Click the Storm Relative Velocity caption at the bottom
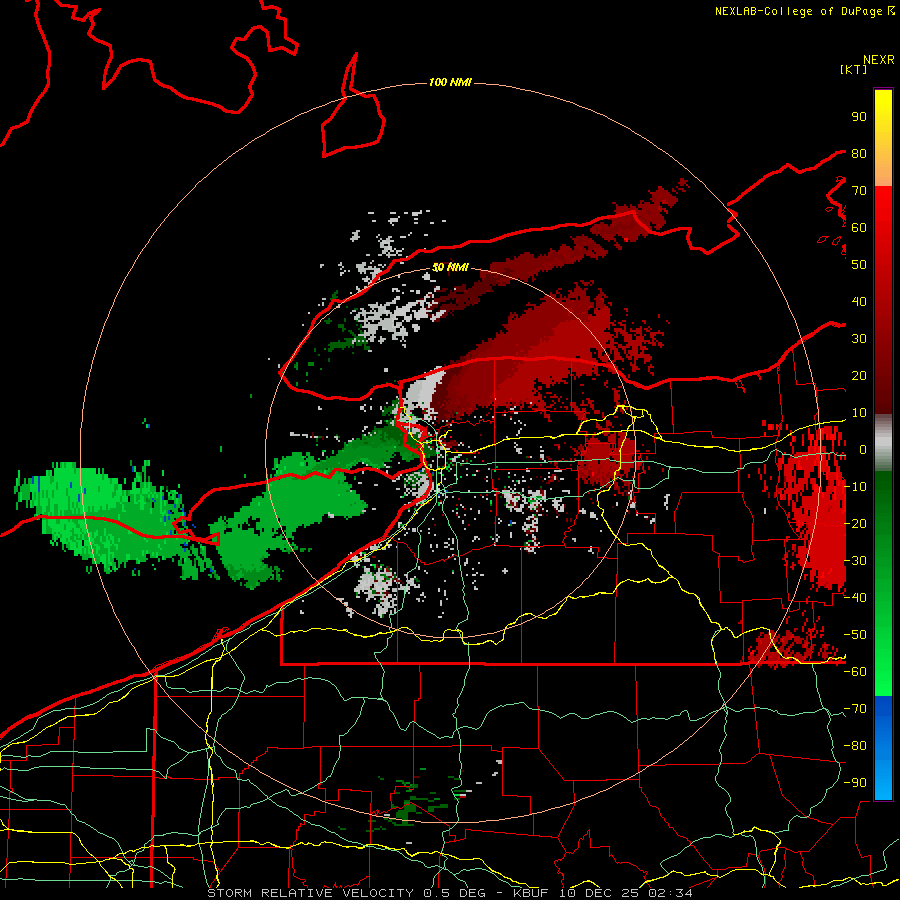 449,893
